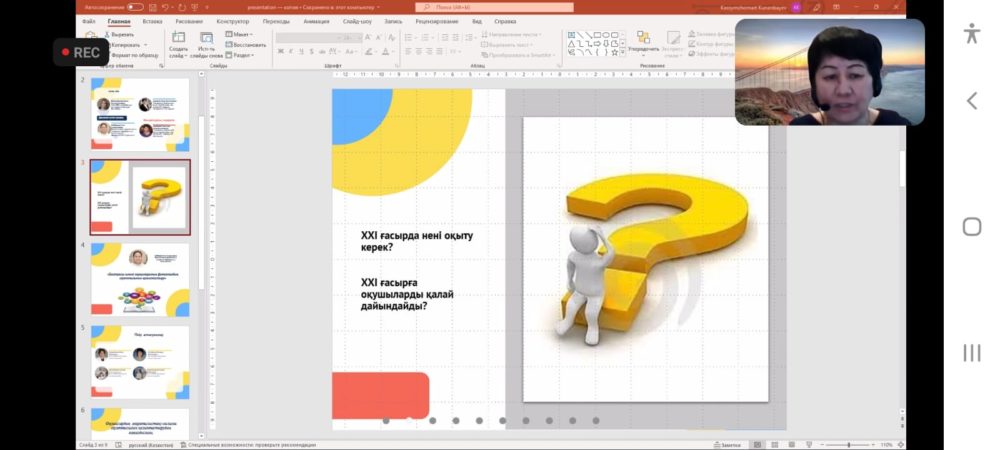The height and width of the screenshot is (450, 1000).
Task: Click the bulleted list icon
Action: pos(409,38)
